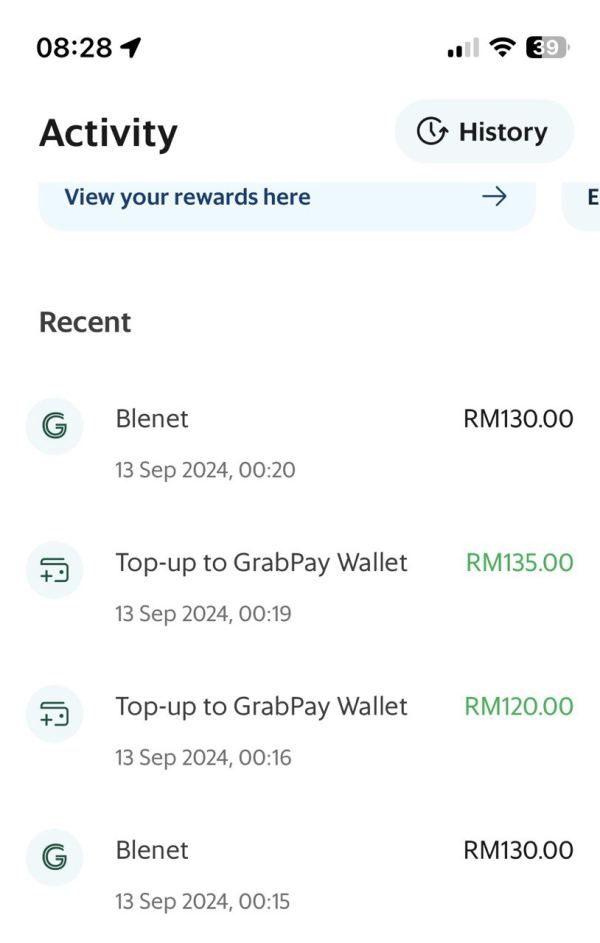Tap the 'Recent' section heading
This screenshot has height=943, width=600.
[85, 322]
